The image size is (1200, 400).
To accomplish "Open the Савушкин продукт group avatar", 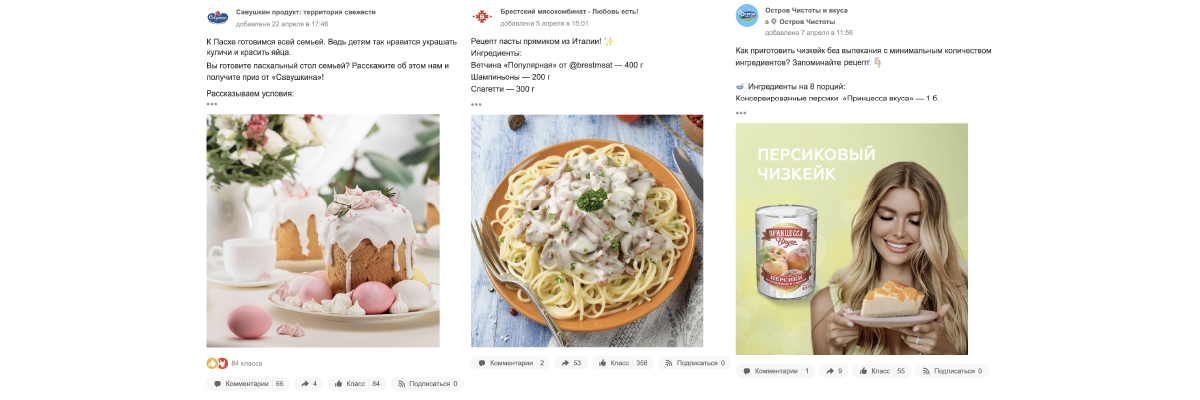I will click(x=217, y=16).
